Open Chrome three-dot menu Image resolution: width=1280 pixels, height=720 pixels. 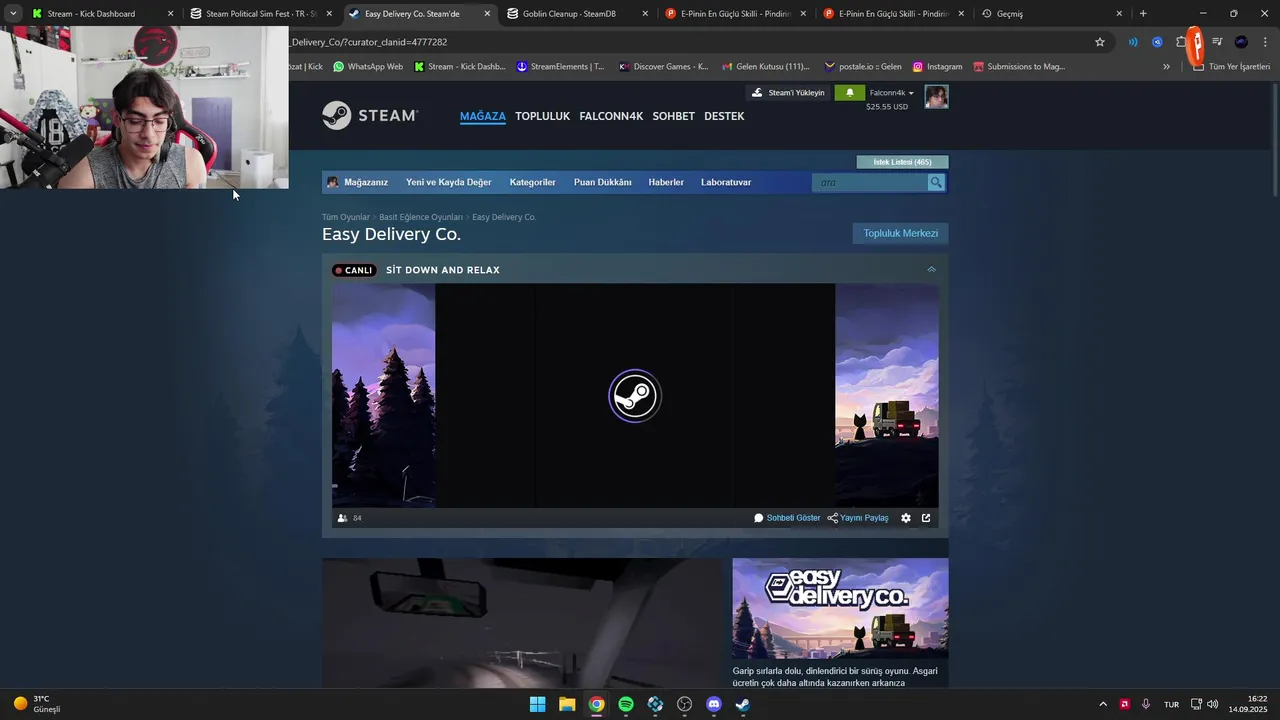1265,42
